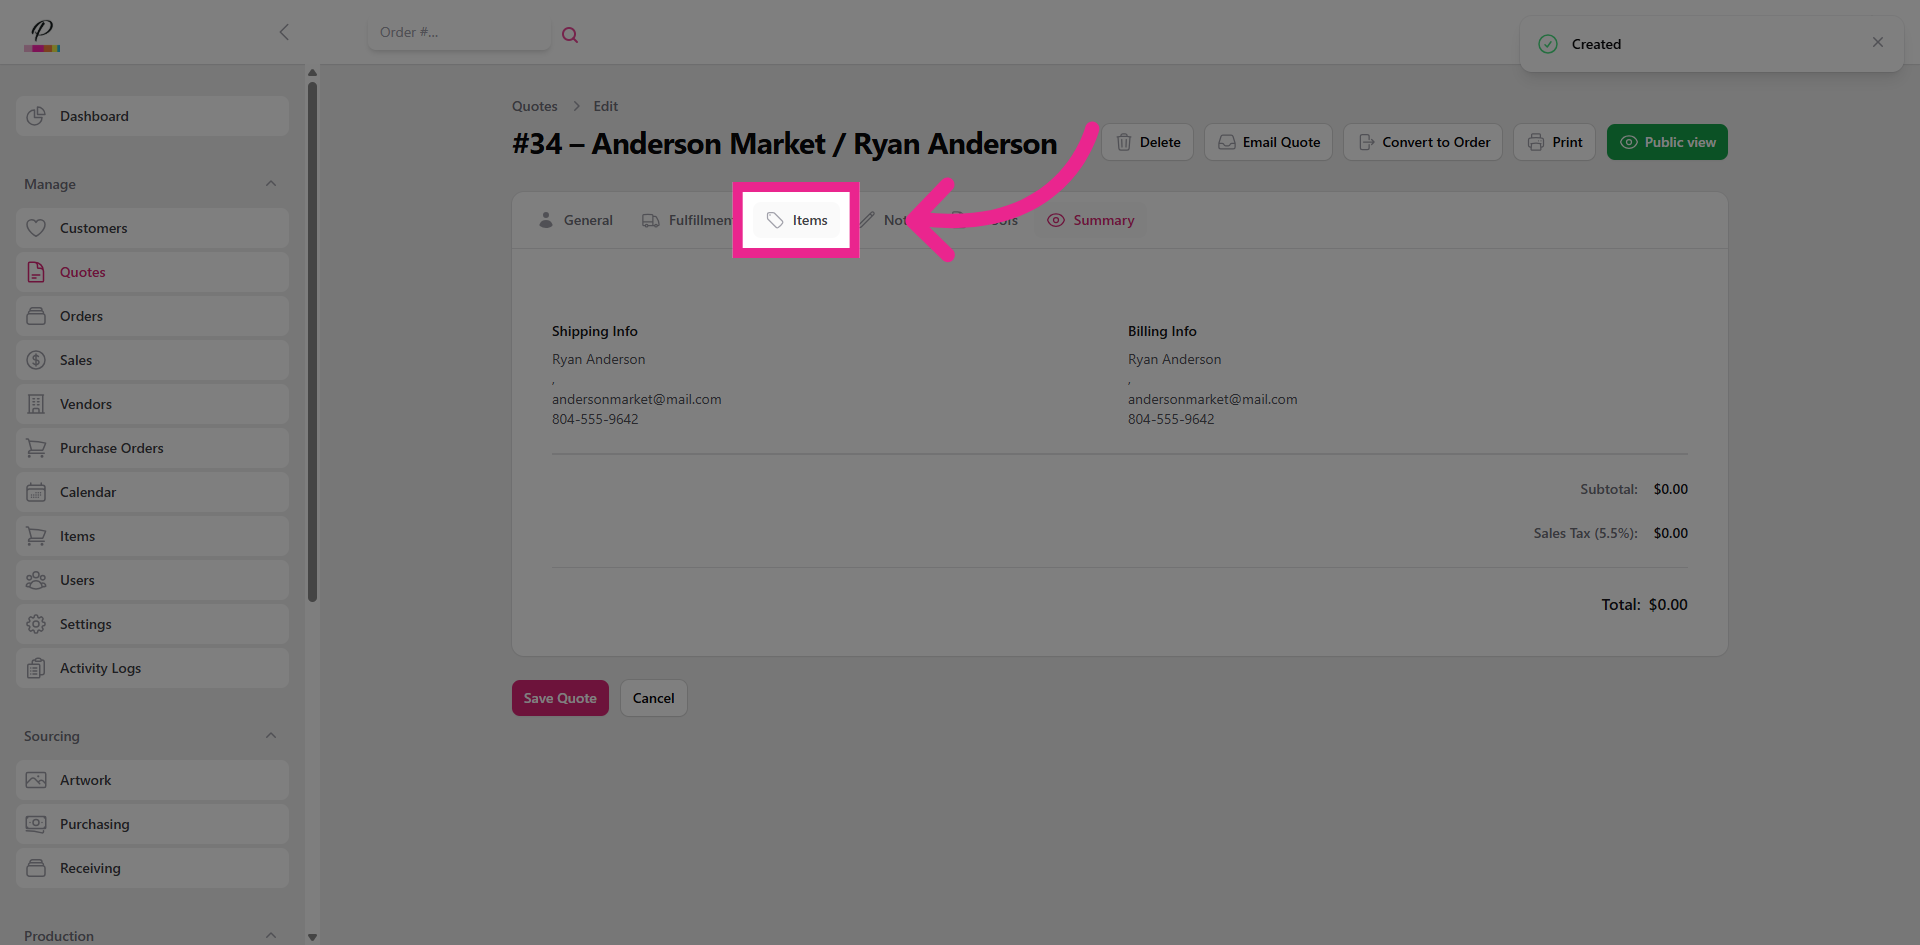Collapse the Production section chevron
1920x945 pixels.
271,935
